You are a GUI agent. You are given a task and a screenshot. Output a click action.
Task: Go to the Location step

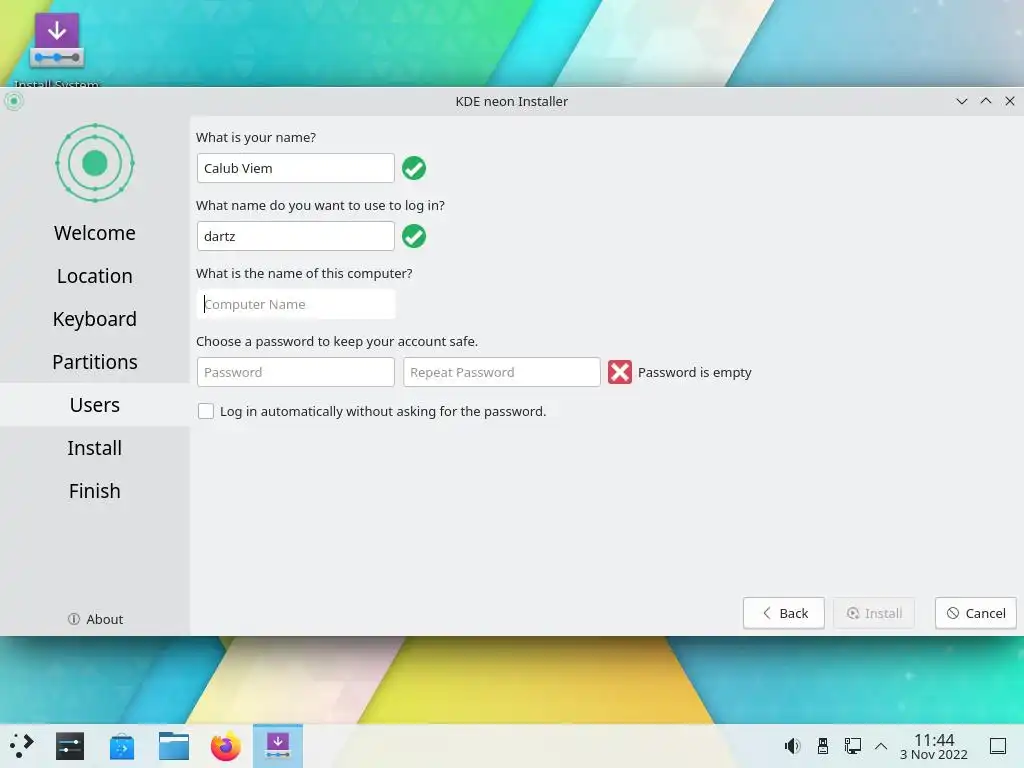(x=95, y=276)
